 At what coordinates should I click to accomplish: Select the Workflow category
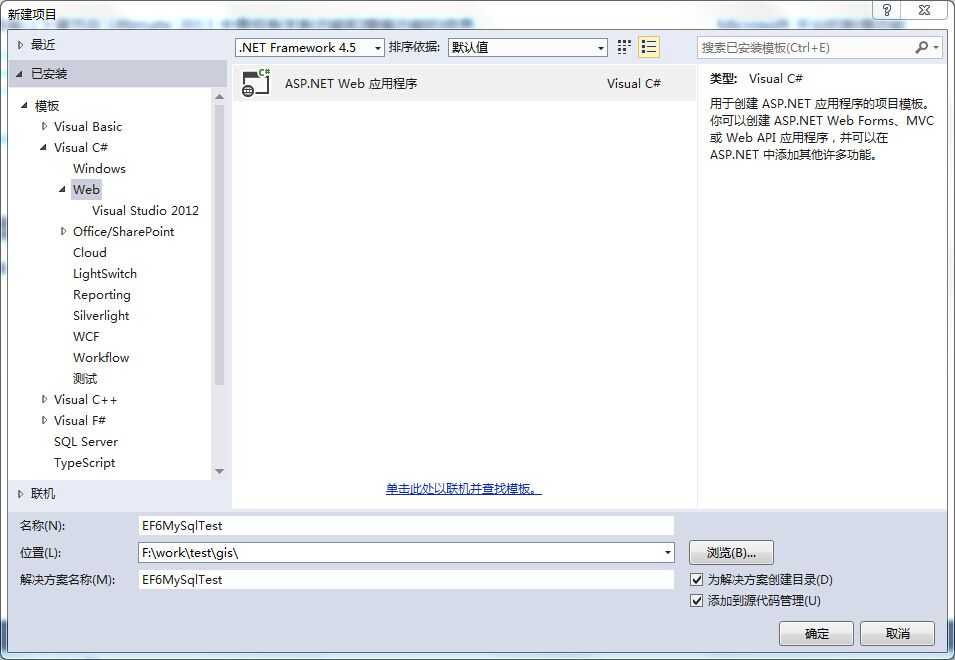click(x=101, y=357)
